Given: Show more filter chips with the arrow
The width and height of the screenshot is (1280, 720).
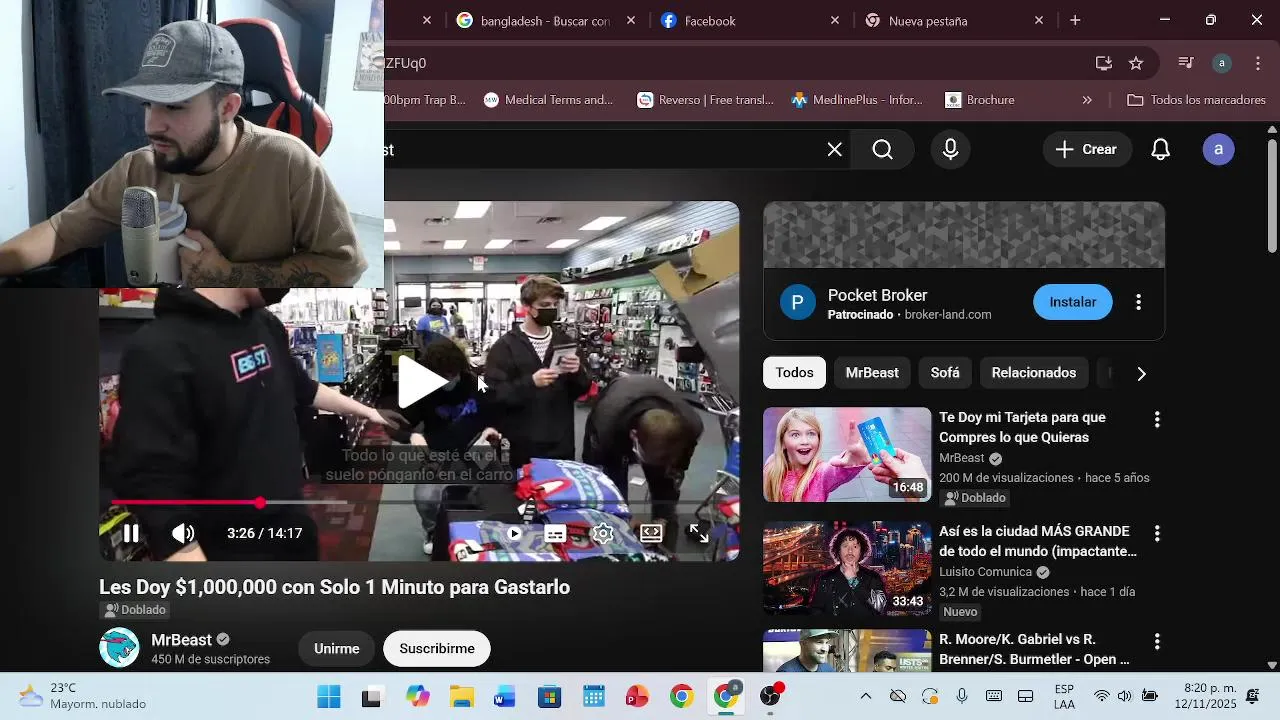Looking at the screenshot, I should tap(1141, 373).
